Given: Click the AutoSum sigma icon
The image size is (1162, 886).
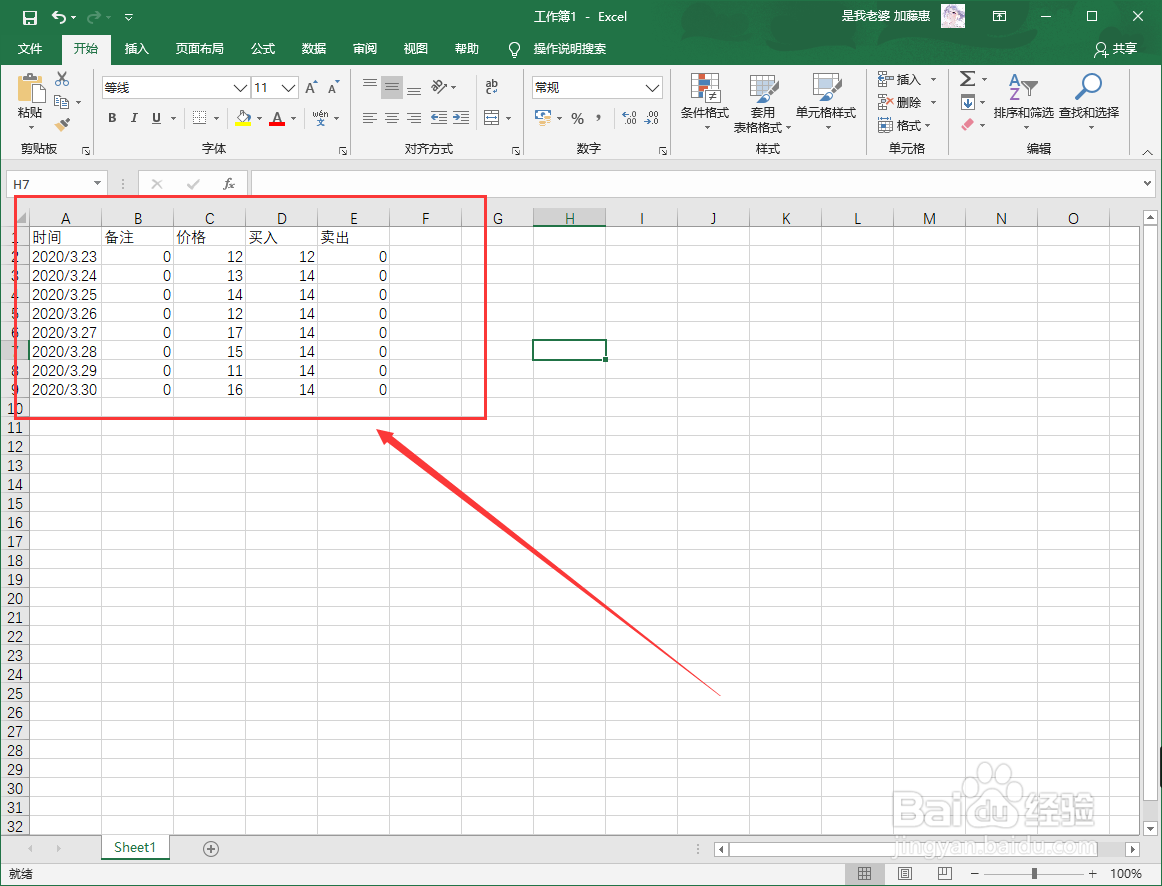Looking at the screenshot, I should pyautogui.click(x=968, y=79).
